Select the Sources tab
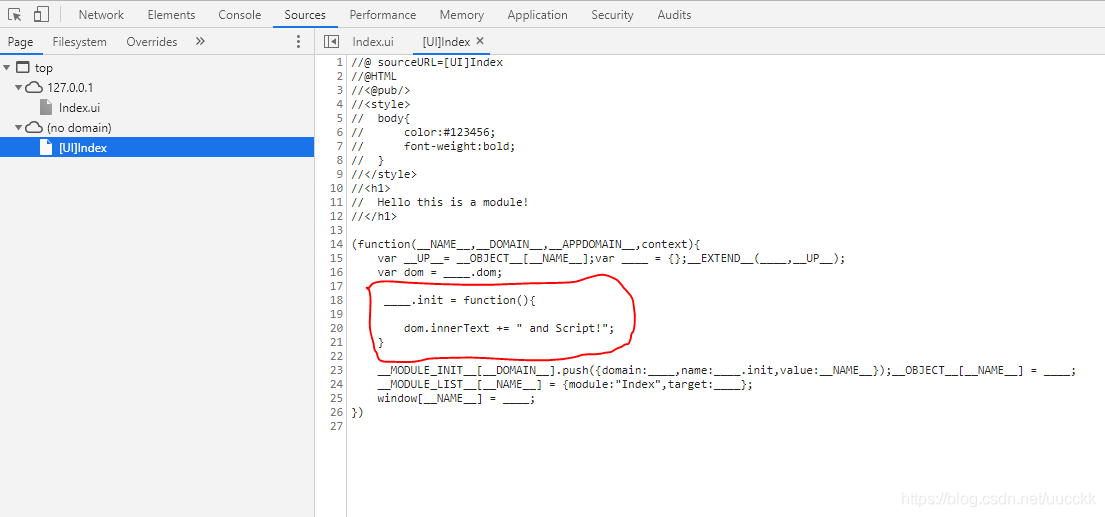 click(x=305, y=14)
